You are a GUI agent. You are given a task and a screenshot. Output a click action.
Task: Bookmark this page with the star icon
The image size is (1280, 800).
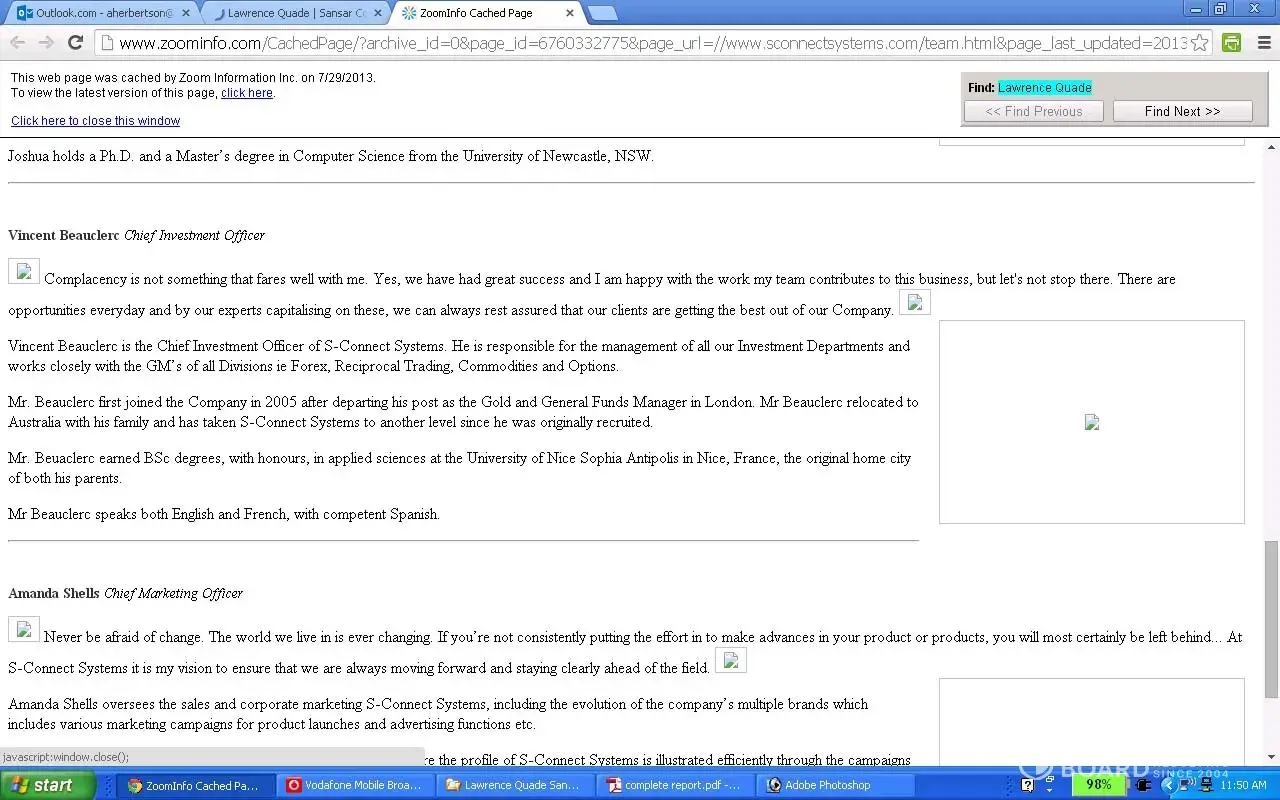coord(1199,43)
